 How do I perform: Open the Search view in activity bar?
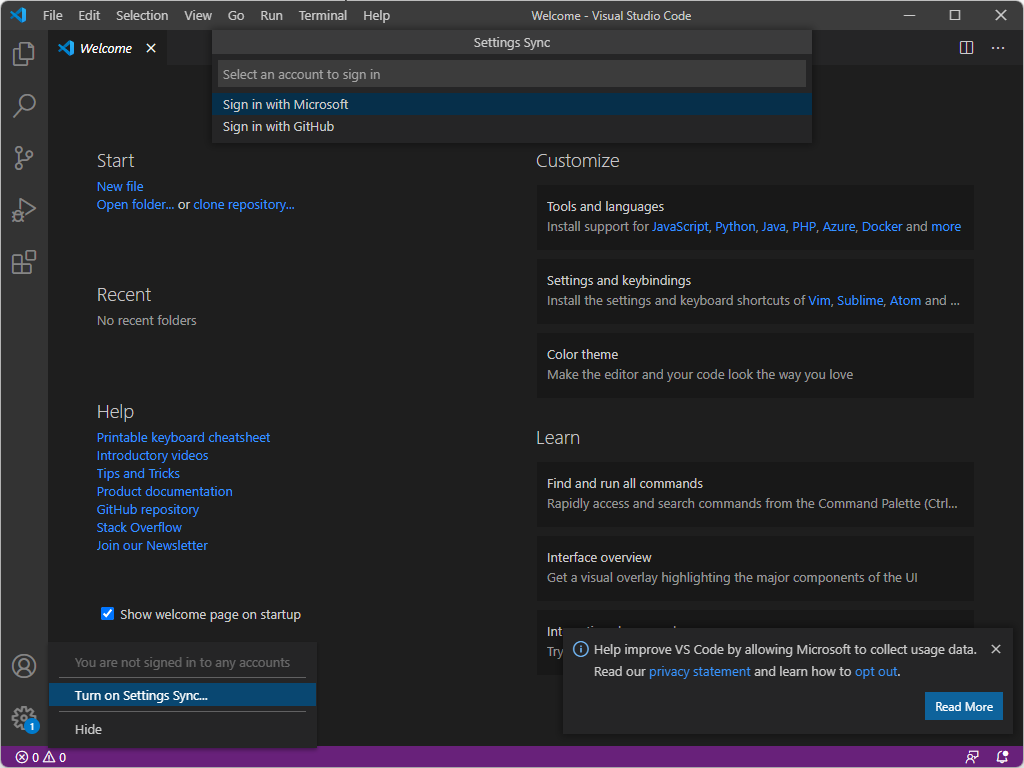(24, 106)
